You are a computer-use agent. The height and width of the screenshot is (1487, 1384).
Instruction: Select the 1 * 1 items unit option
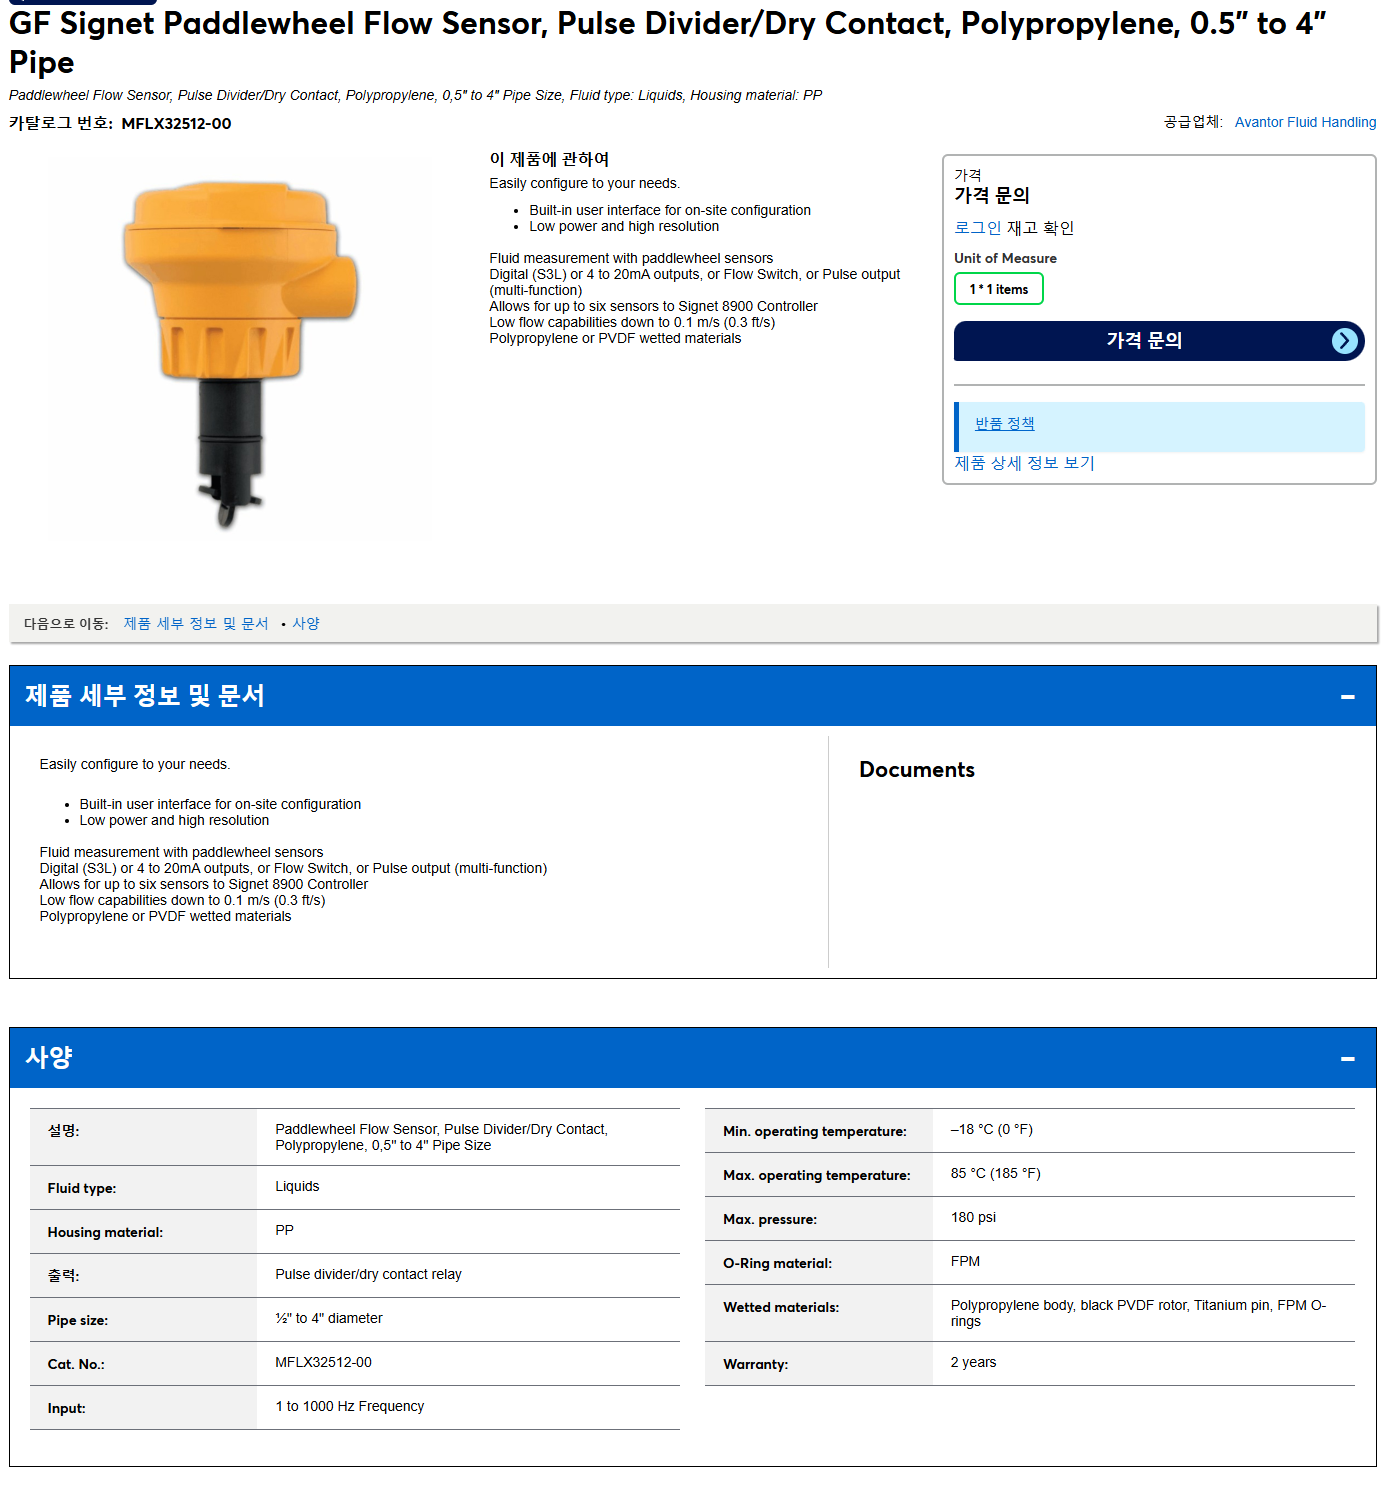pos(998,289)
